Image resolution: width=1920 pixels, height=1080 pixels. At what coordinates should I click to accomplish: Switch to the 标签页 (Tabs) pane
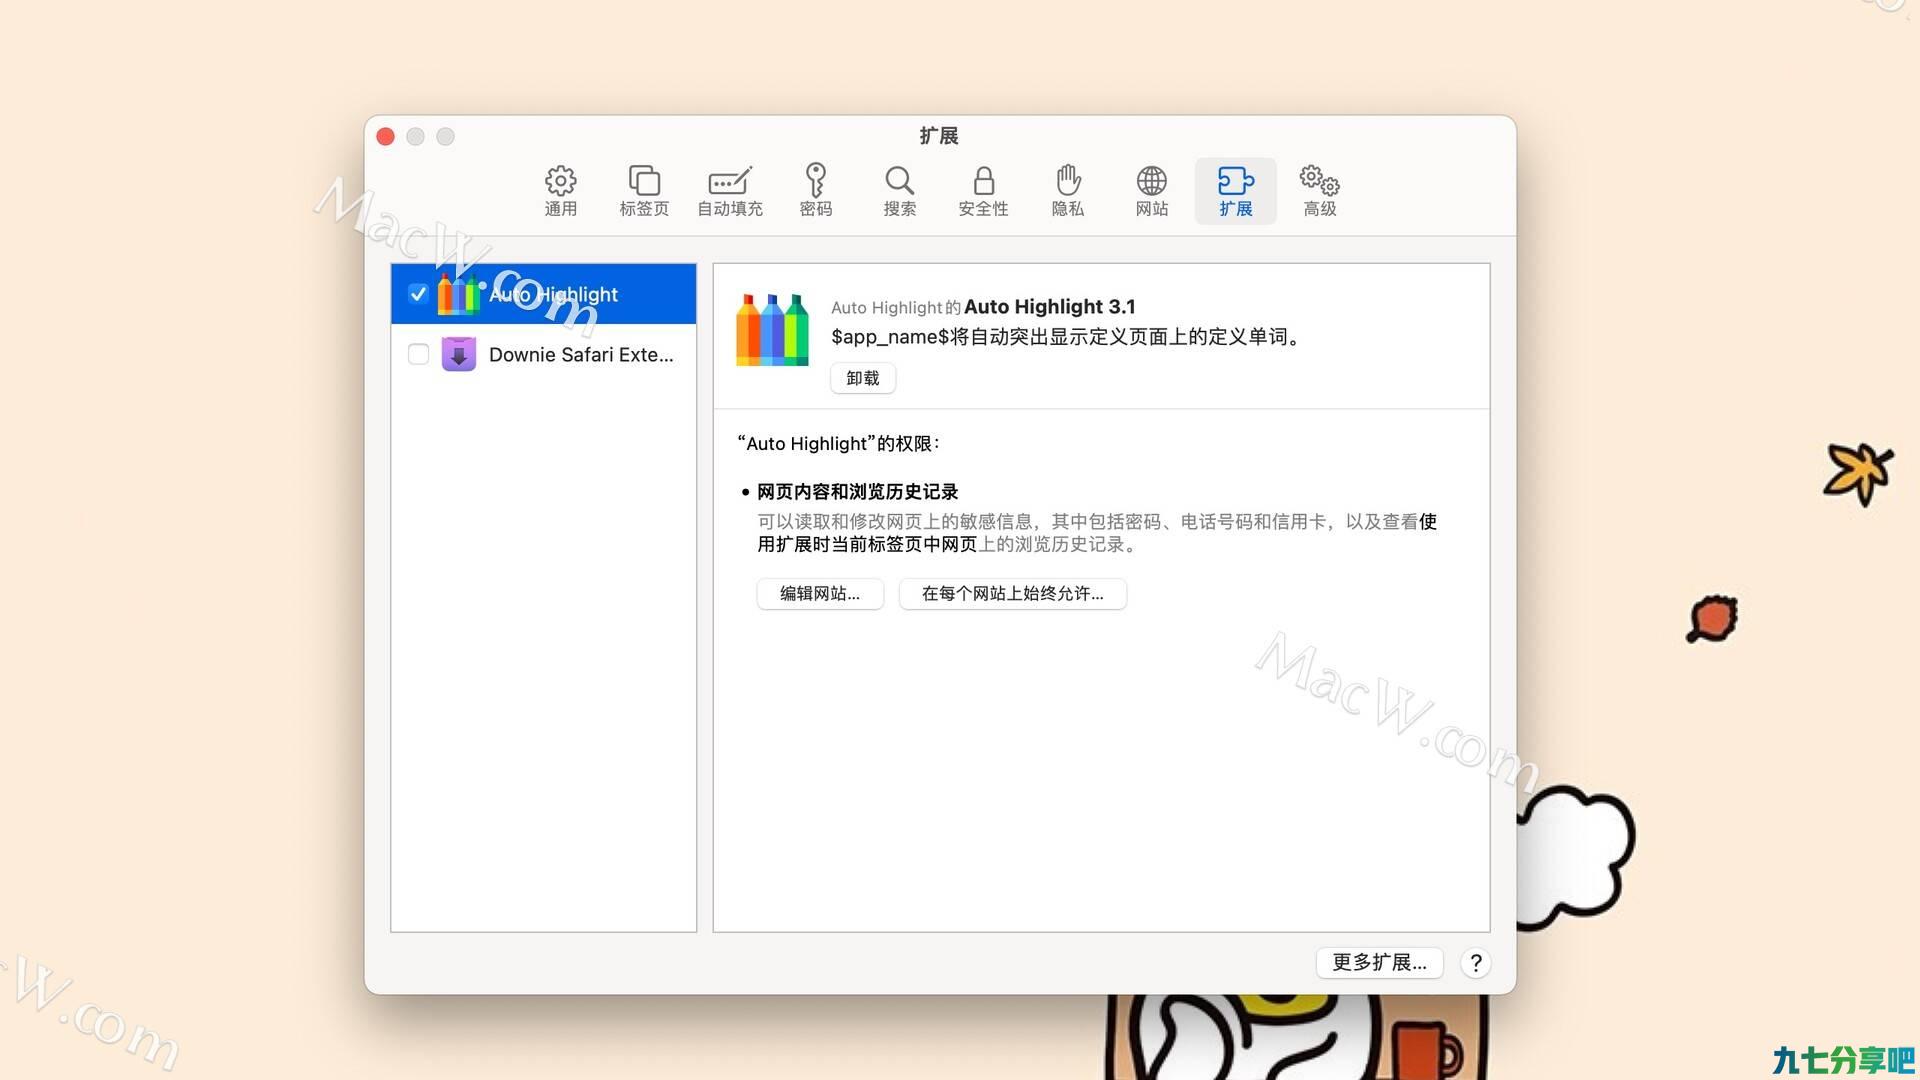(x=644, y=191)
